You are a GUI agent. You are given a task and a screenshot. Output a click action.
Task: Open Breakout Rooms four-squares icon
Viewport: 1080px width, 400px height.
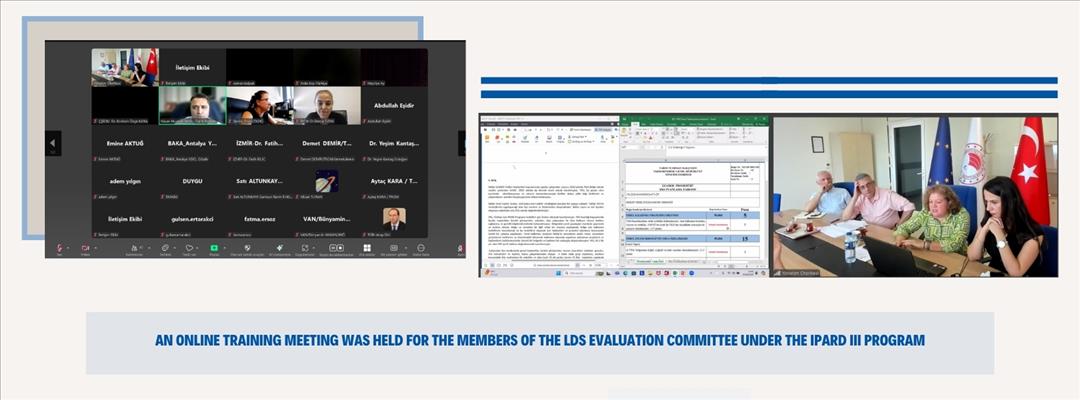click(367, 247)
